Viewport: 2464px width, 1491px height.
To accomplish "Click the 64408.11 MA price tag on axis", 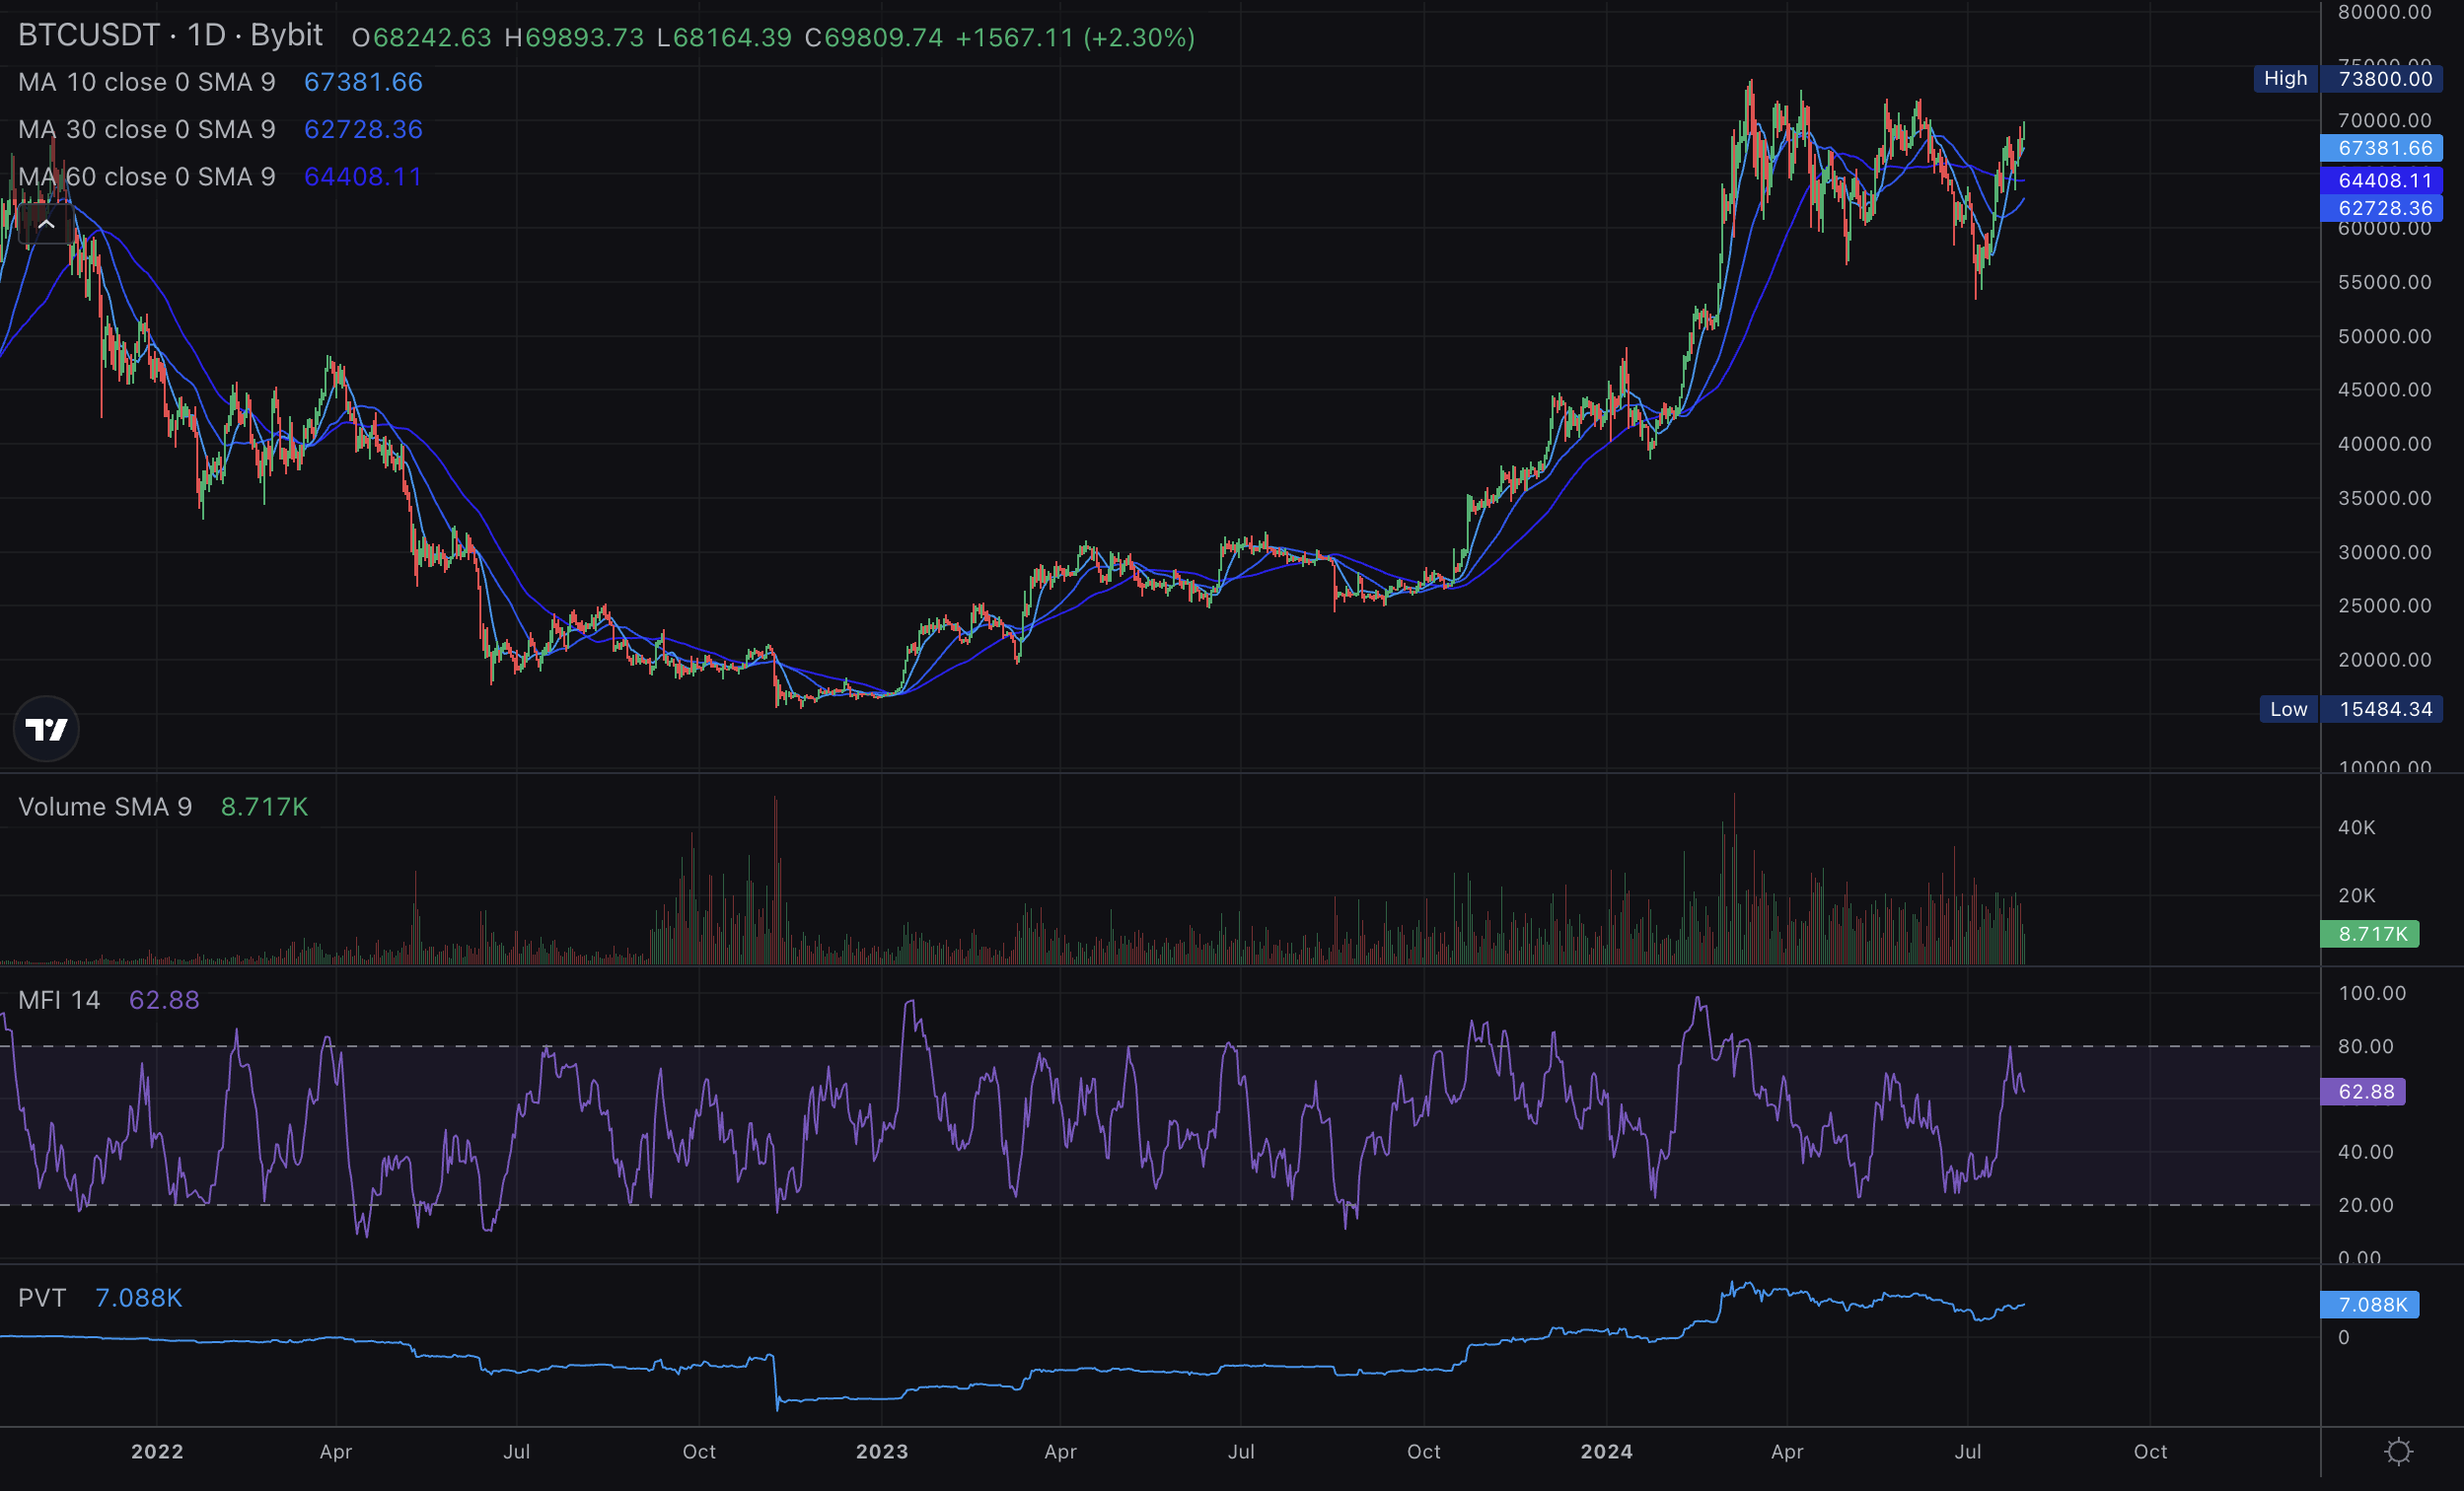I will click(x=2383, y=180).
